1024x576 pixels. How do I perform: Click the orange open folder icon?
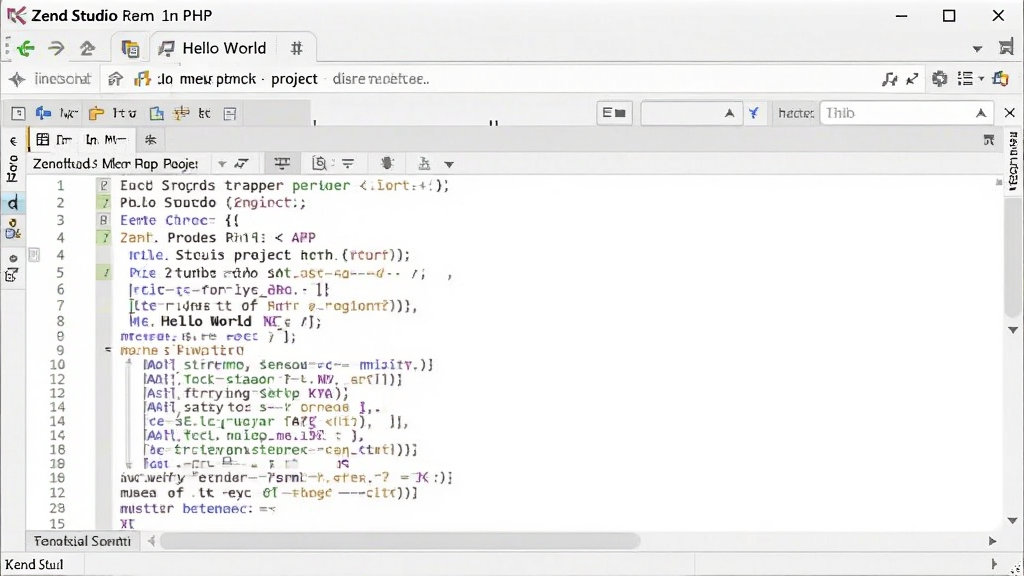click(x=96, y=114)
